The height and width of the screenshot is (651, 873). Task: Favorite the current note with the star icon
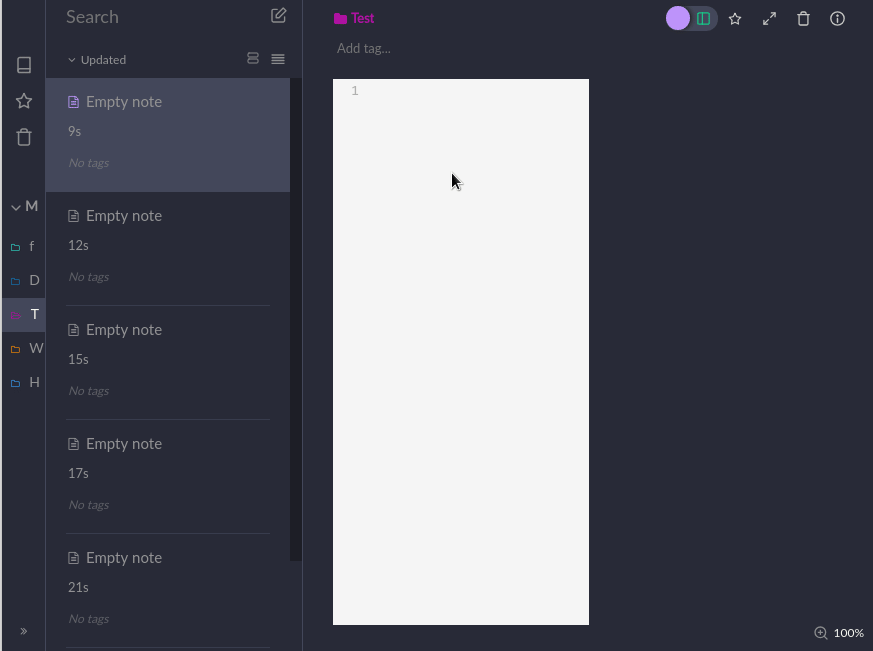[735, 19]
